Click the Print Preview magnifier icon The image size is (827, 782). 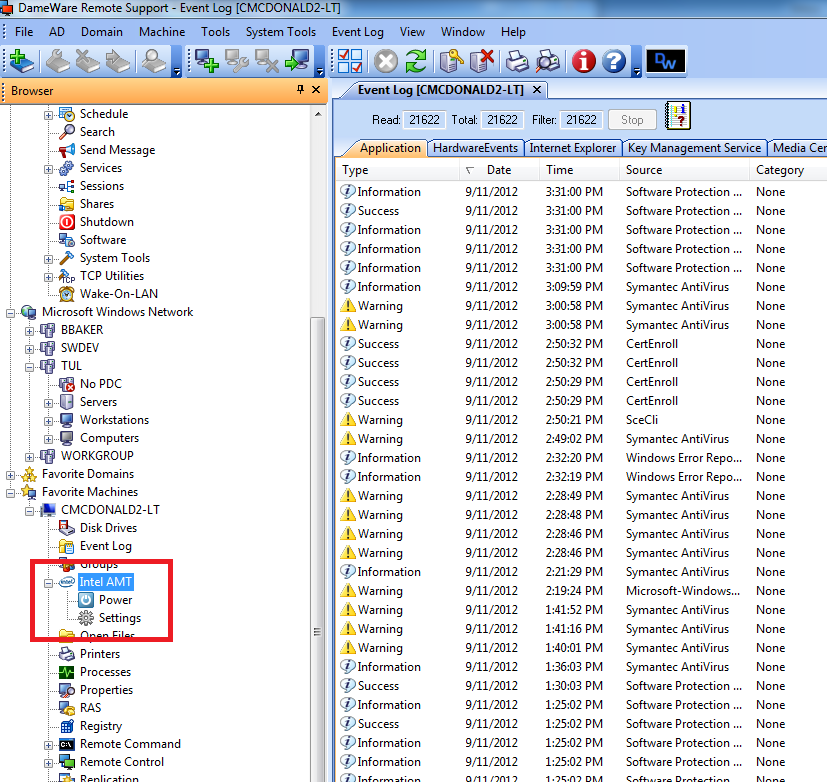pos(548,62)
